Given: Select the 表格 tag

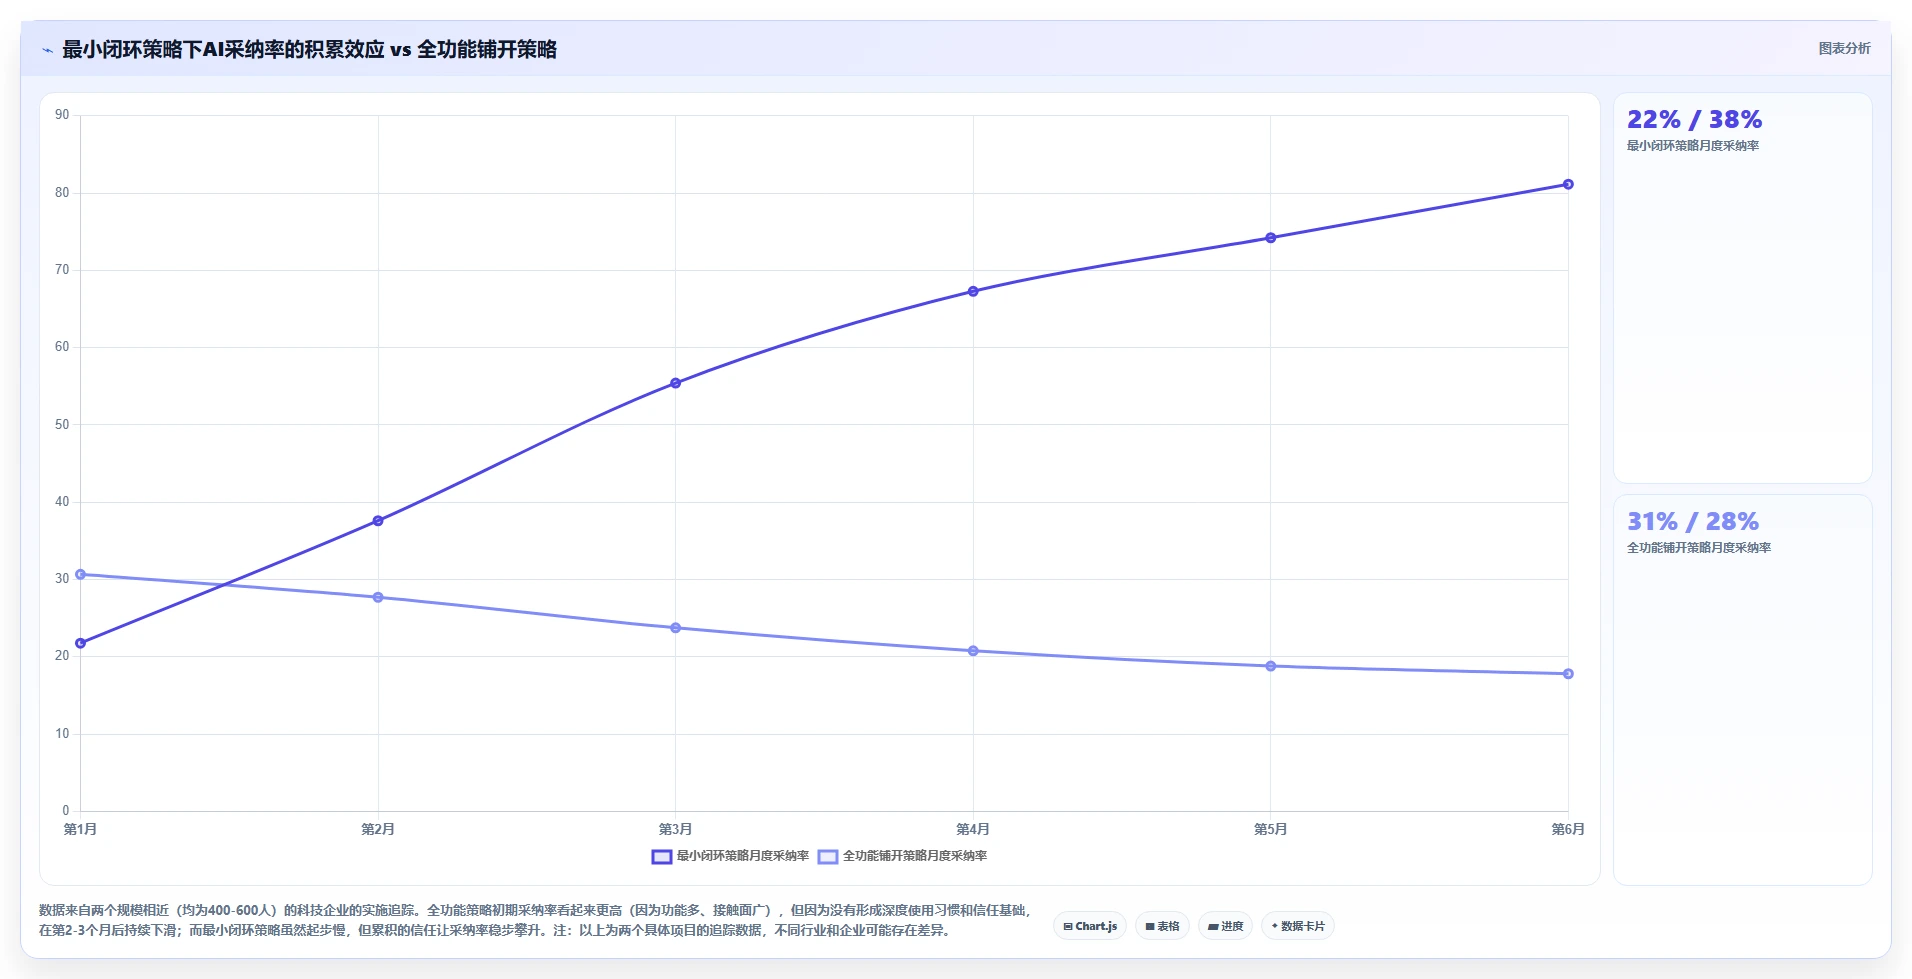Looking at the screenshot, I should tap(1162, 926).
